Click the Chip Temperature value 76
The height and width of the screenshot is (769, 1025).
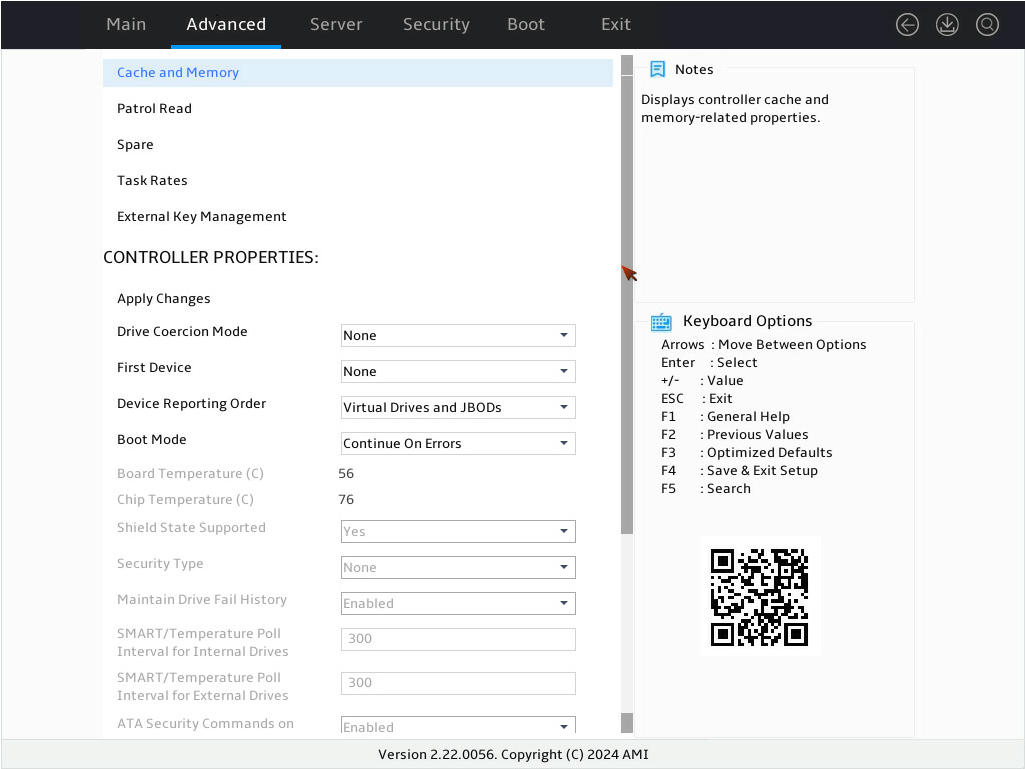click(346, 500)
